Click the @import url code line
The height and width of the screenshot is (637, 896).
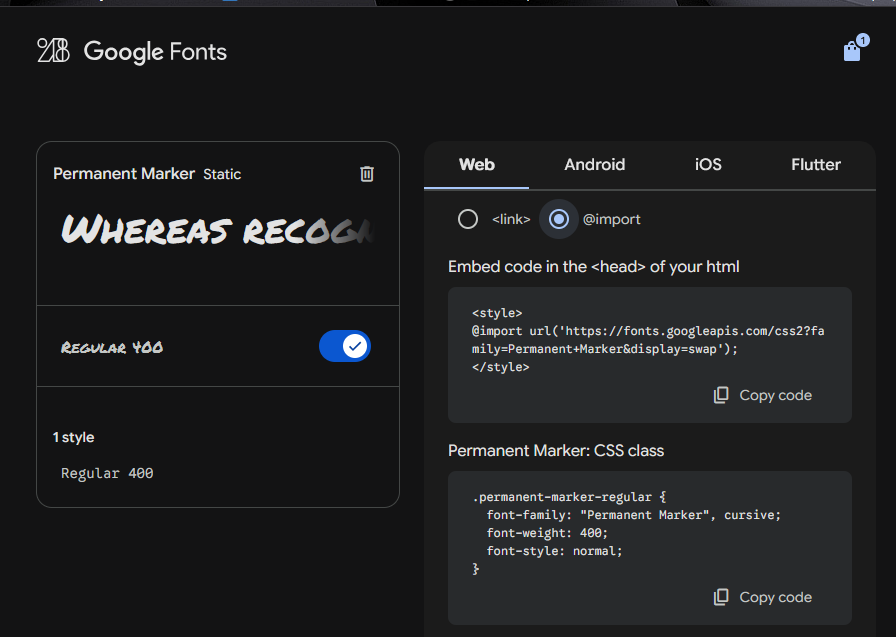tap(648, 340)
